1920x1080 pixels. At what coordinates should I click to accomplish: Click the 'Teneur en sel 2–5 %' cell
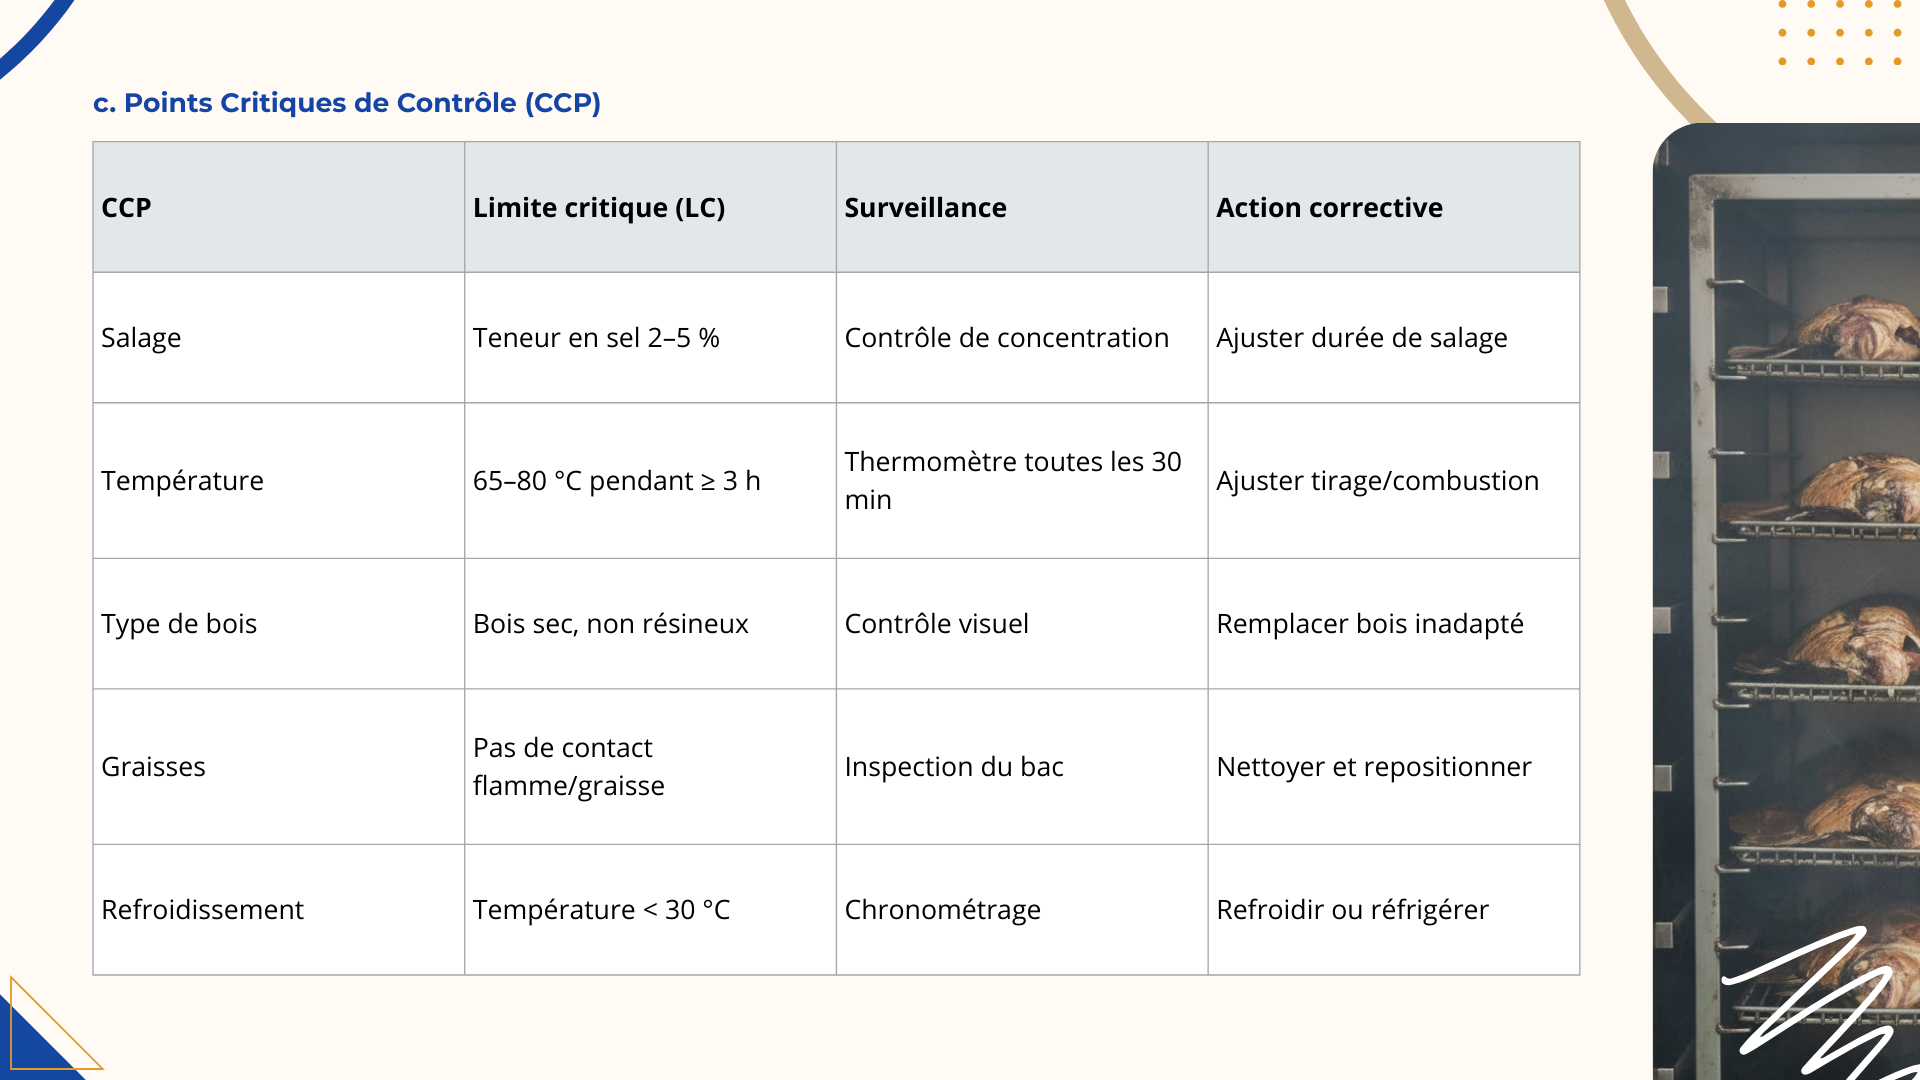coord(651,338)
